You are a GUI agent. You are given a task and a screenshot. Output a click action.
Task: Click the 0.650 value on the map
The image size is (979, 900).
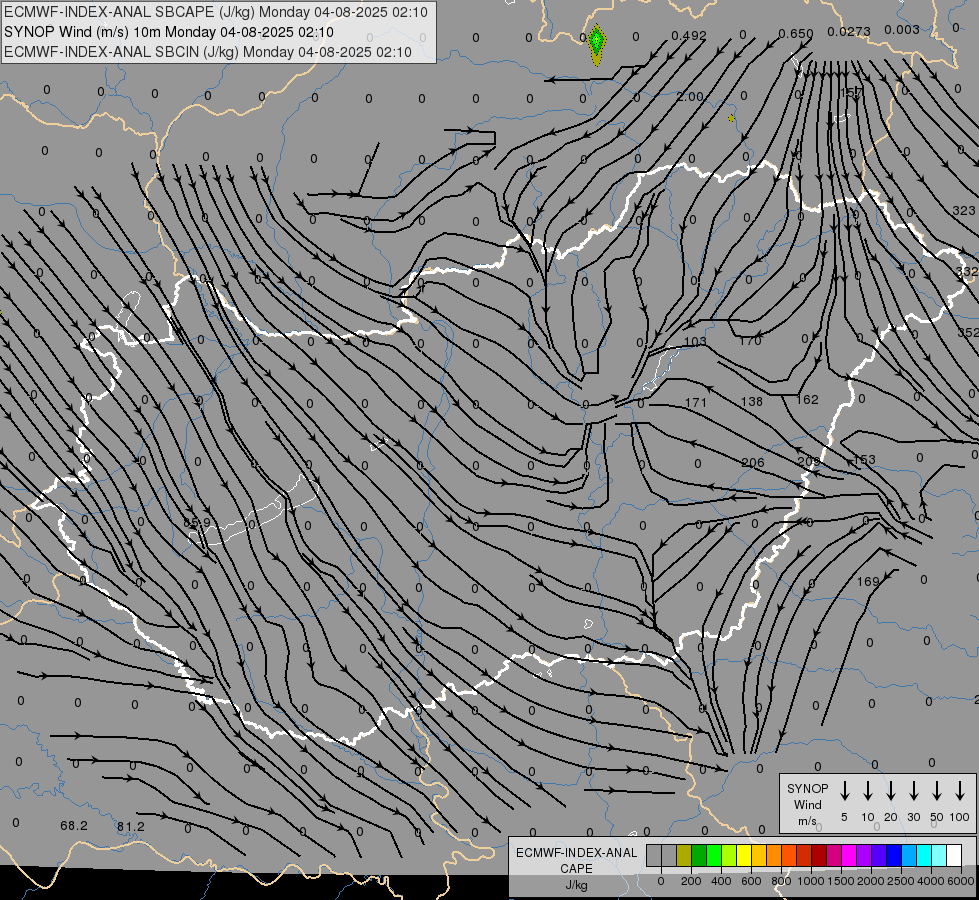click(795, 34)
